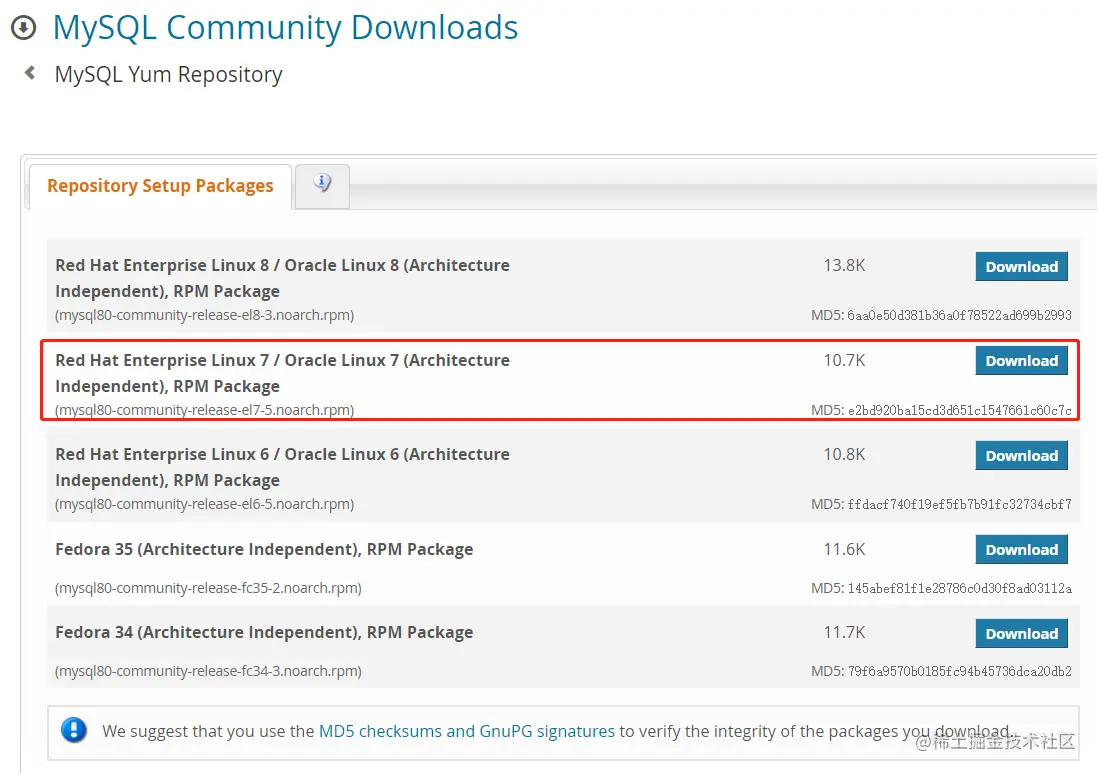
Task: Click MD5 hash starting with ffdacf74
Action: click(x=959, y=504)
